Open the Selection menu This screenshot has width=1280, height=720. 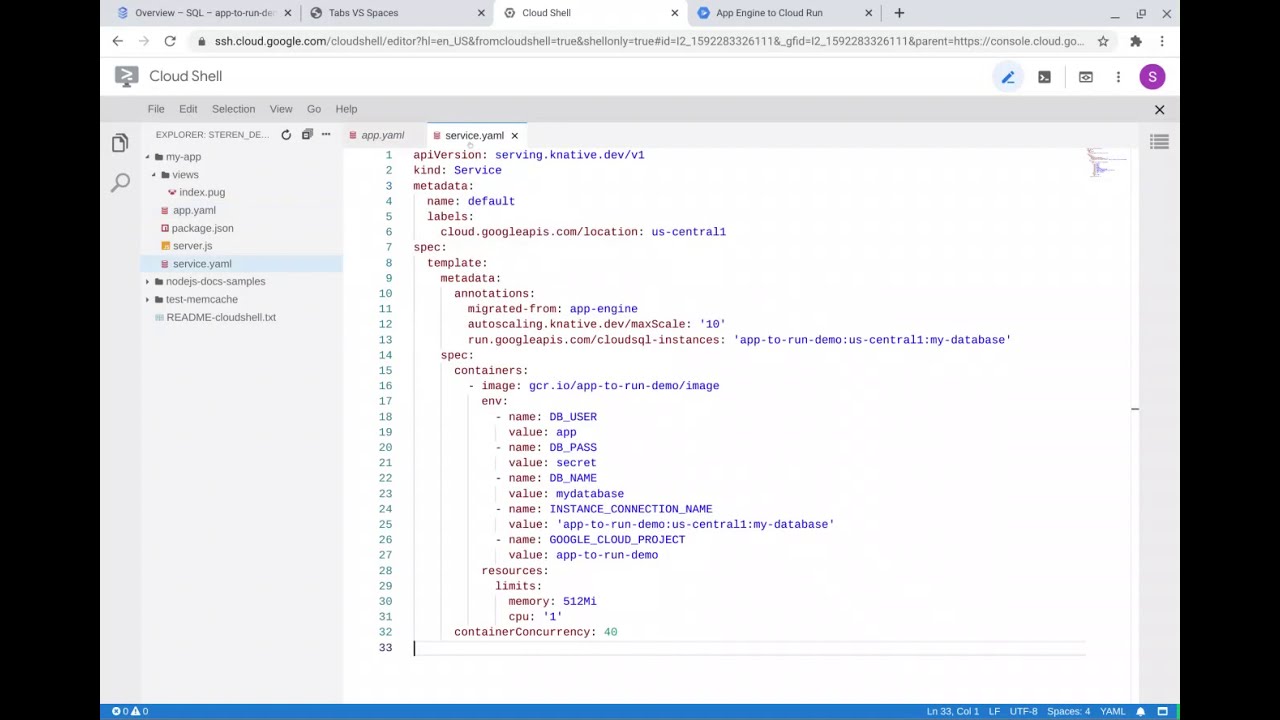[x=233, y=109]
